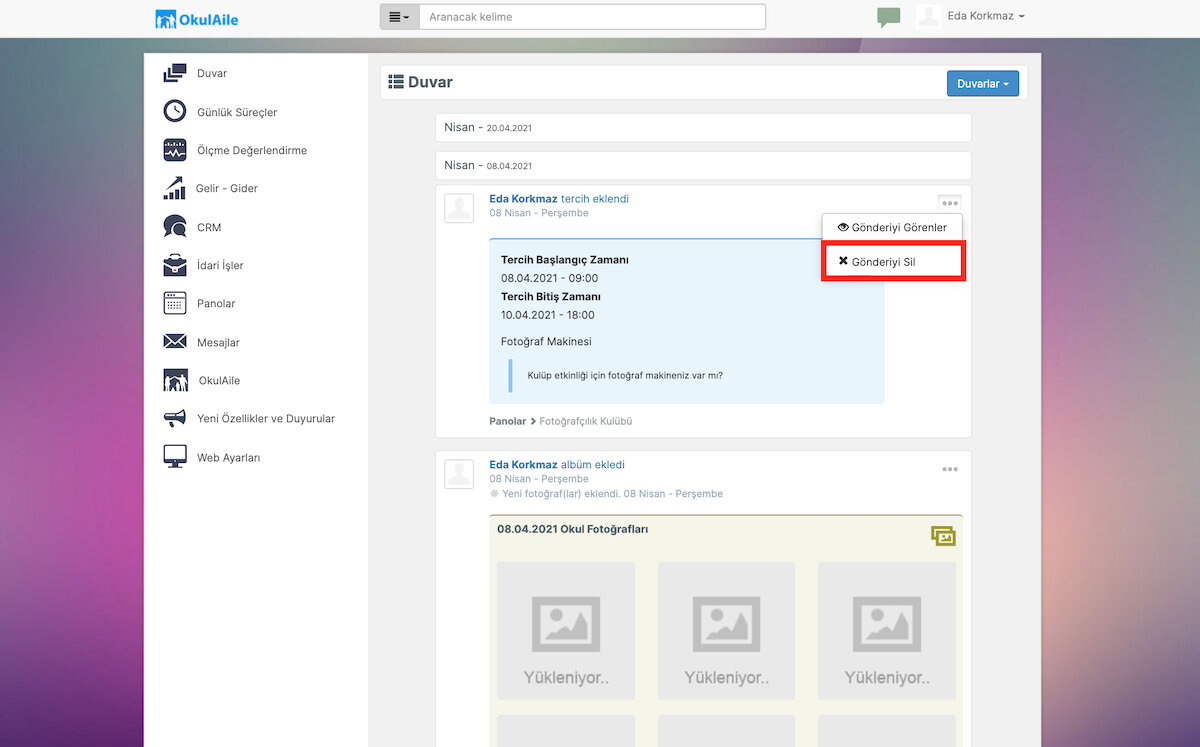The image size is (1200, 747).
Task: Click the Web Ayarları monitor icon
Action: point(175,457)
